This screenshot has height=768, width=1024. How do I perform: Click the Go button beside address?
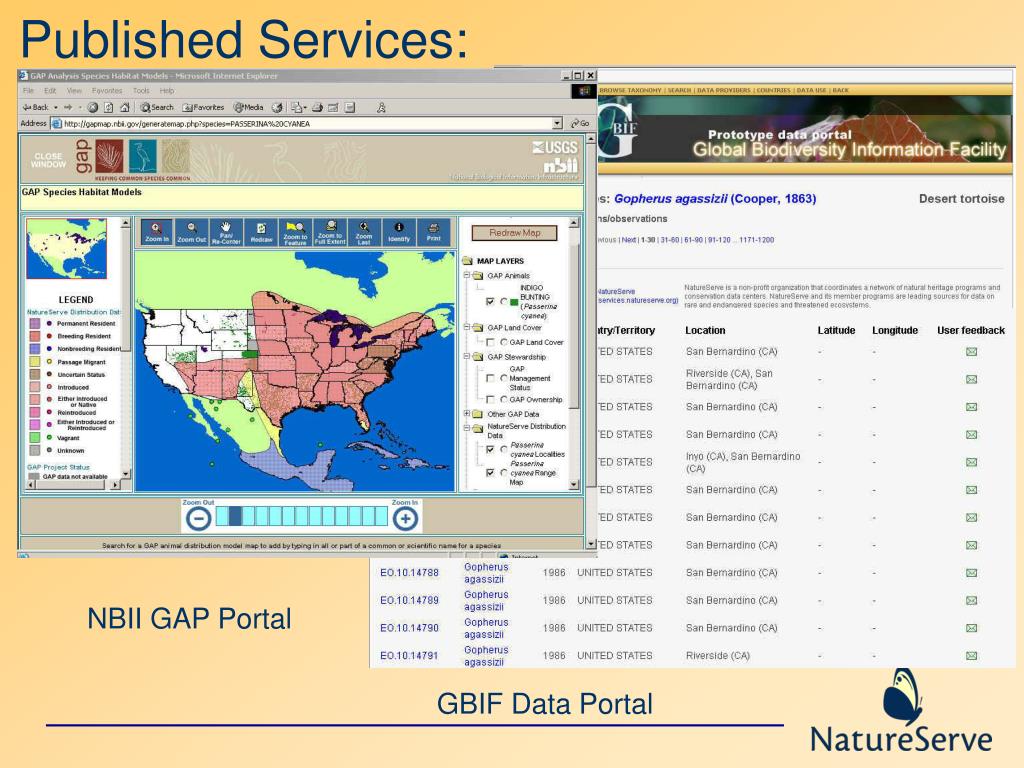click(x=580, y=123)
